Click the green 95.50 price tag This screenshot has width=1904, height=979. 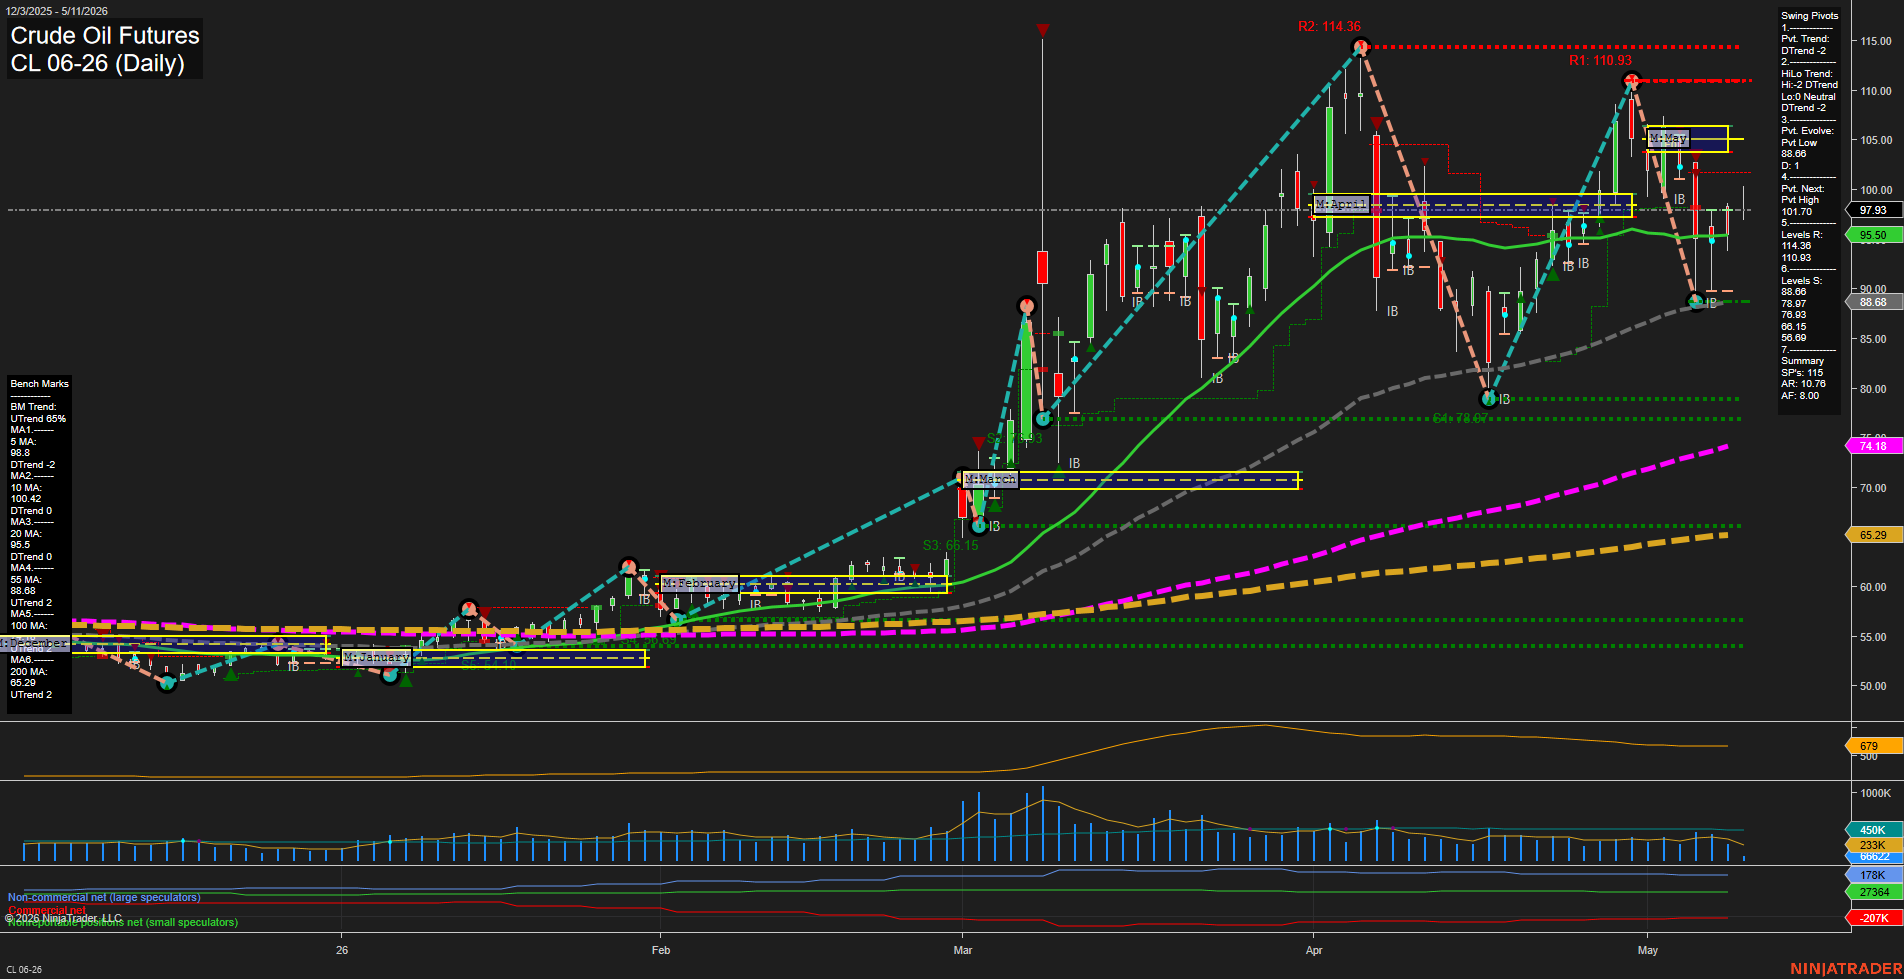click(x=1873, y=235)
